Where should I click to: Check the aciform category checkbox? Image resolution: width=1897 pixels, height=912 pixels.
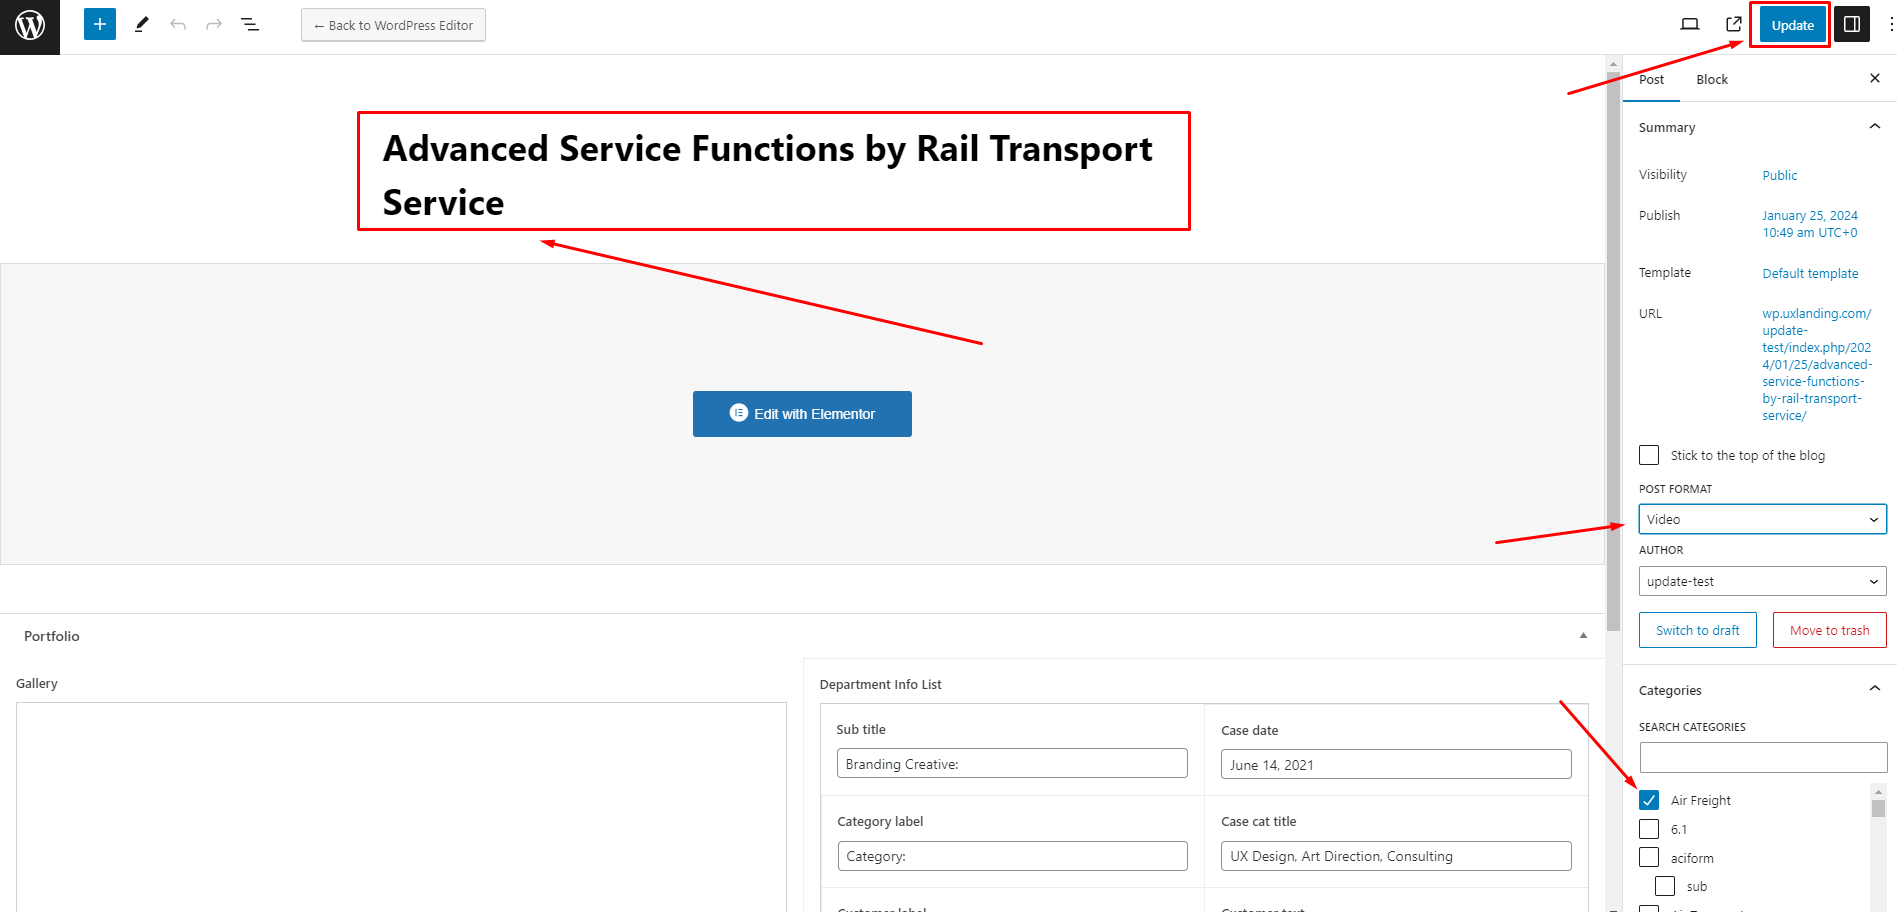1649,858
